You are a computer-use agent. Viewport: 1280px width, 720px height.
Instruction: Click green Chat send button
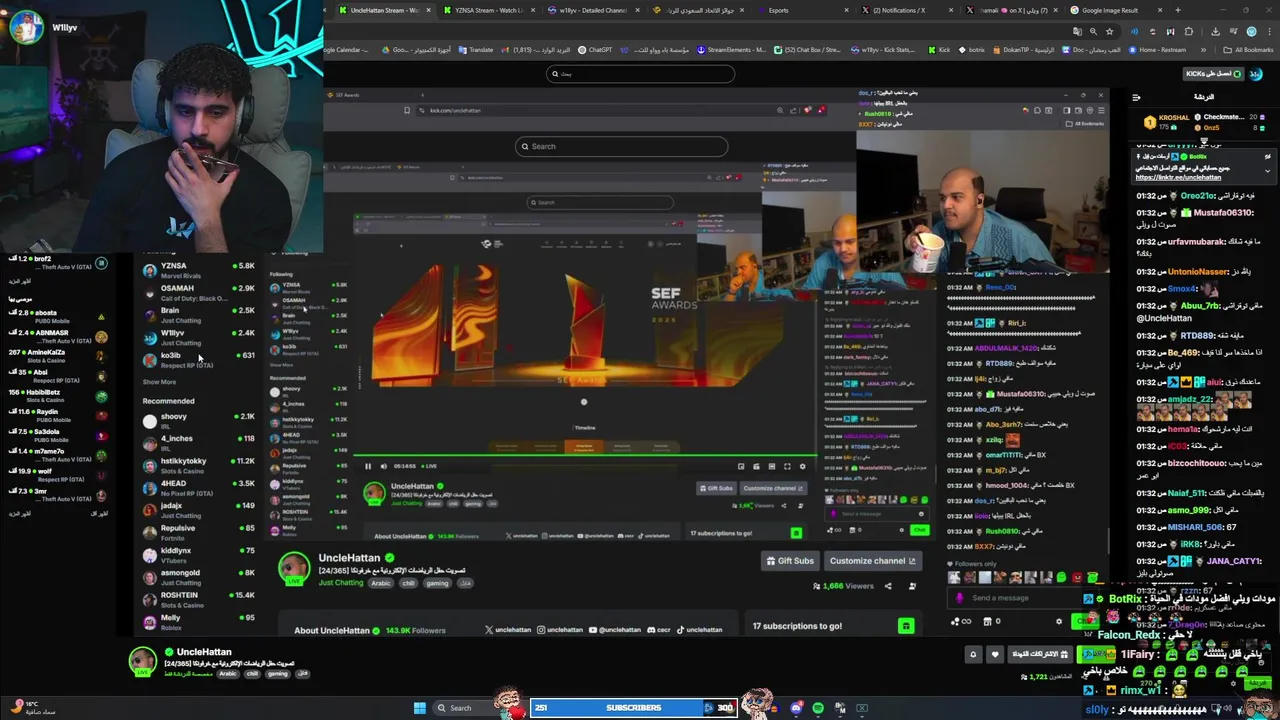click(1084, 621)
